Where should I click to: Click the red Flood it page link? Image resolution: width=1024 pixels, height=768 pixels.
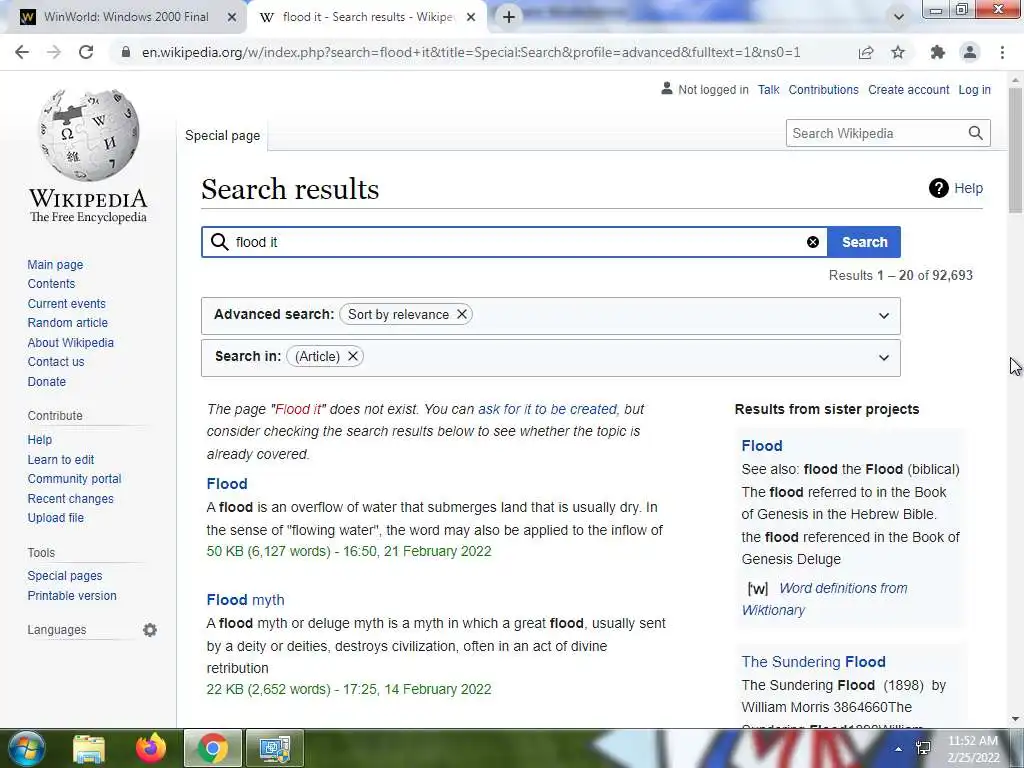(x=298, y=409)
